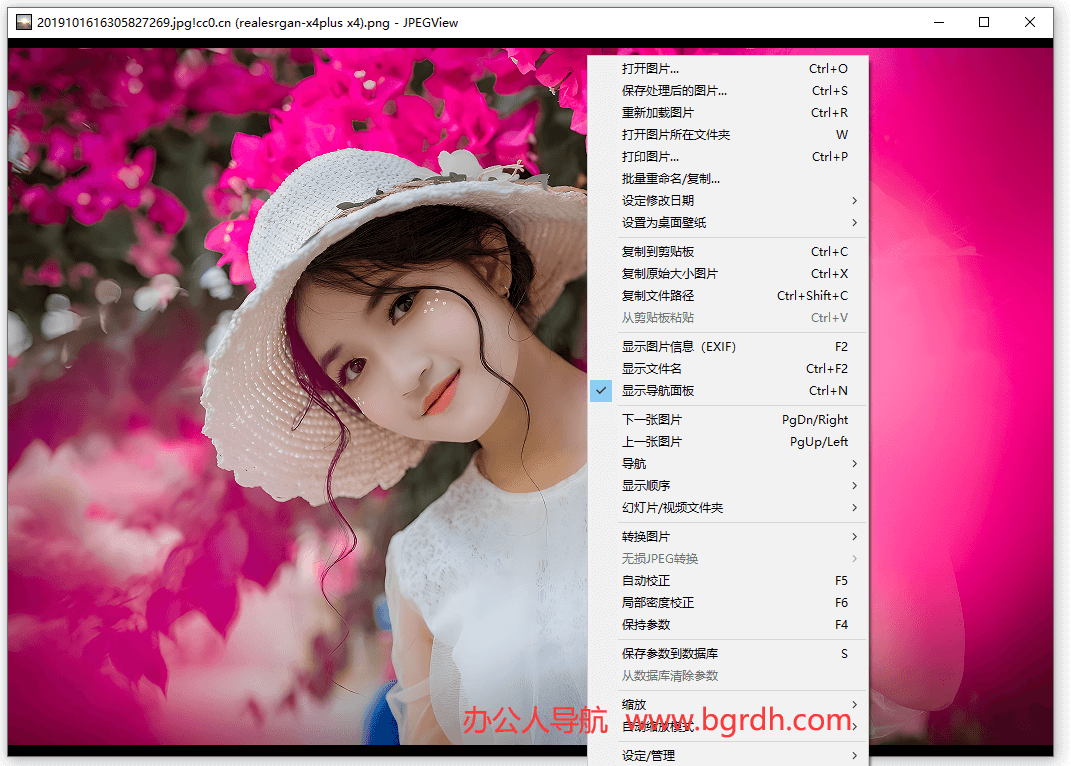Expand the 设定修改日期 submenu
This screenshot has width=1071, height=766.
pyautogui.click(x=658, y=201)
